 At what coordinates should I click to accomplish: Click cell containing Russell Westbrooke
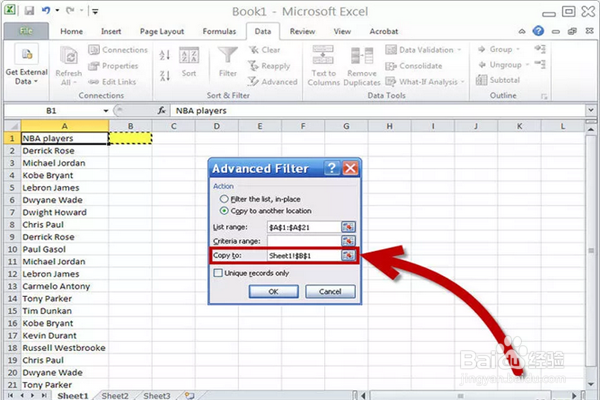65,348
